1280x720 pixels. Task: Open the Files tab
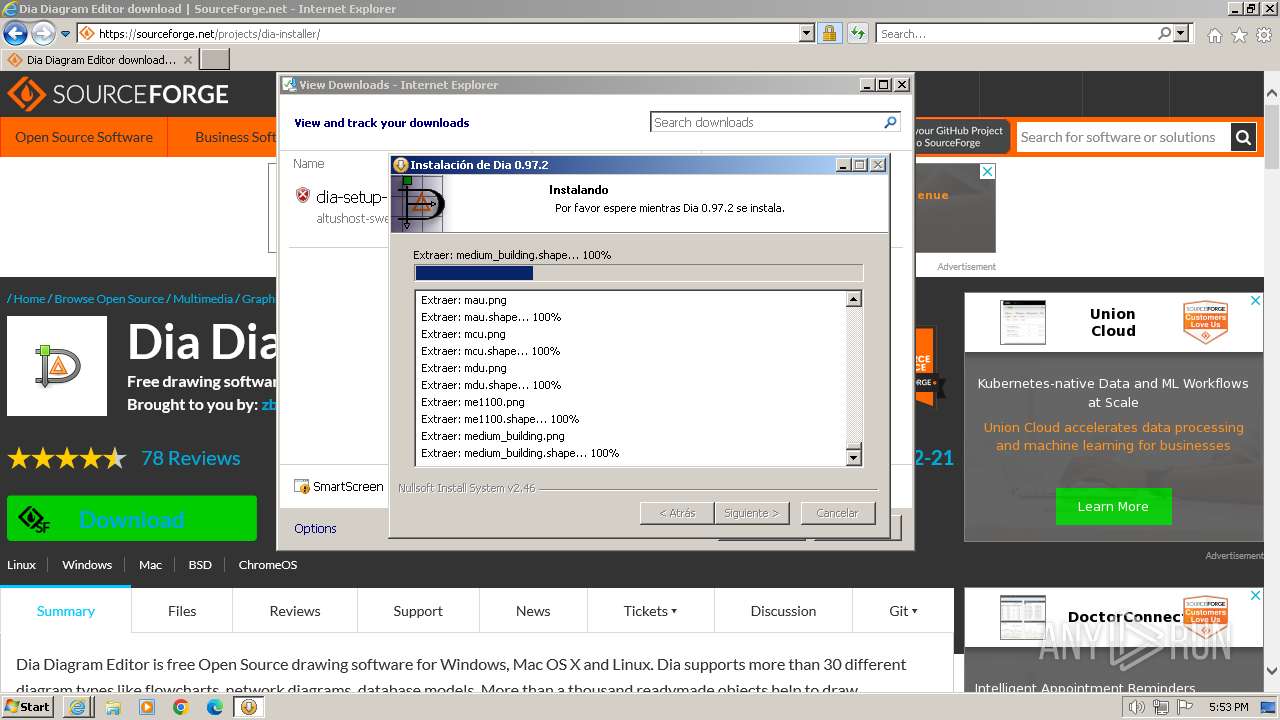tap(182, 611)
